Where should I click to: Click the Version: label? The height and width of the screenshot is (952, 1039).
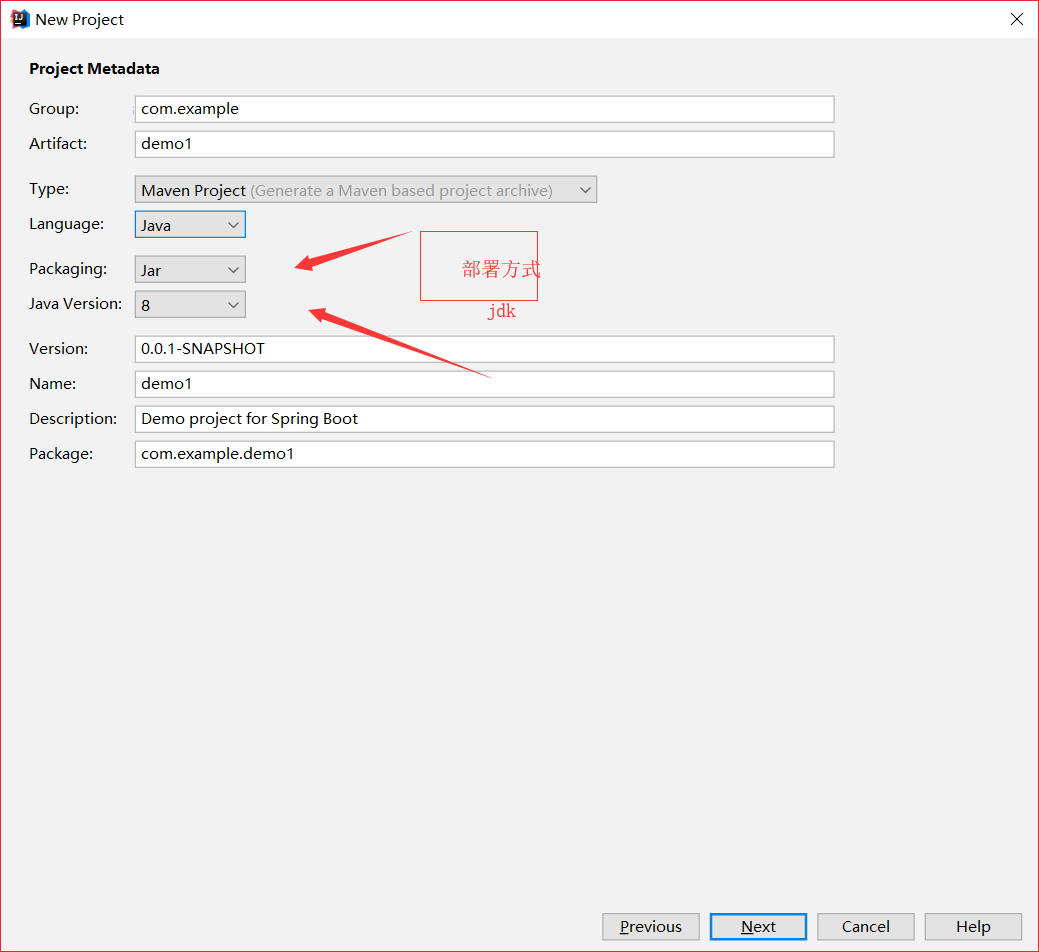click(x=58, y=348)
